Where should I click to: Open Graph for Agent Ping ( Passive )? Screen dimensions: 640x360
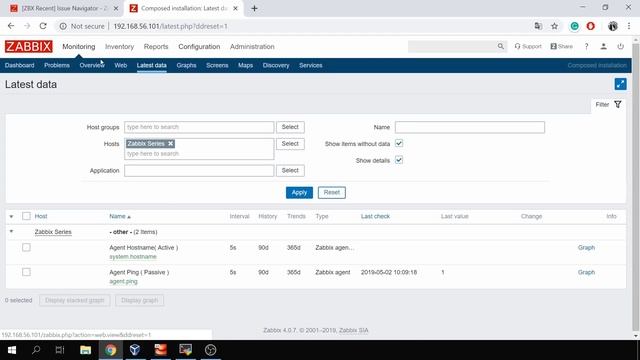pos(586,272)
